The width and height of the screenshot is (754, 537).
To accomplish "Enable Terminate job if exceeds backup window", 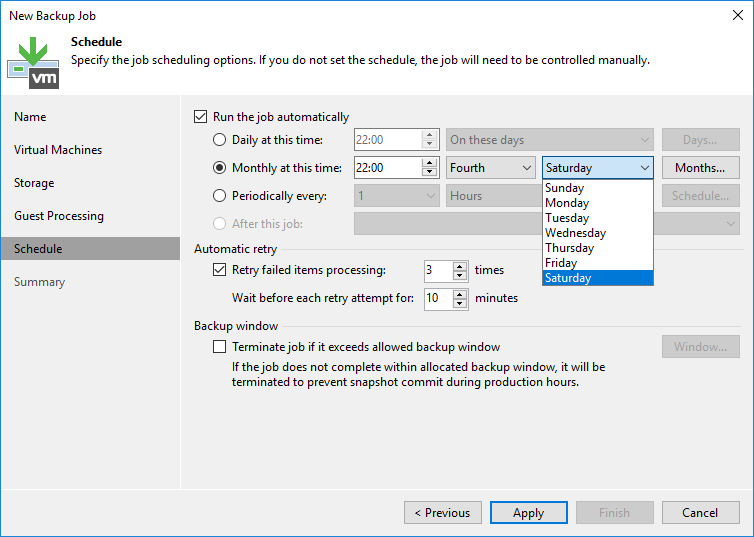I will coord(220,347).
